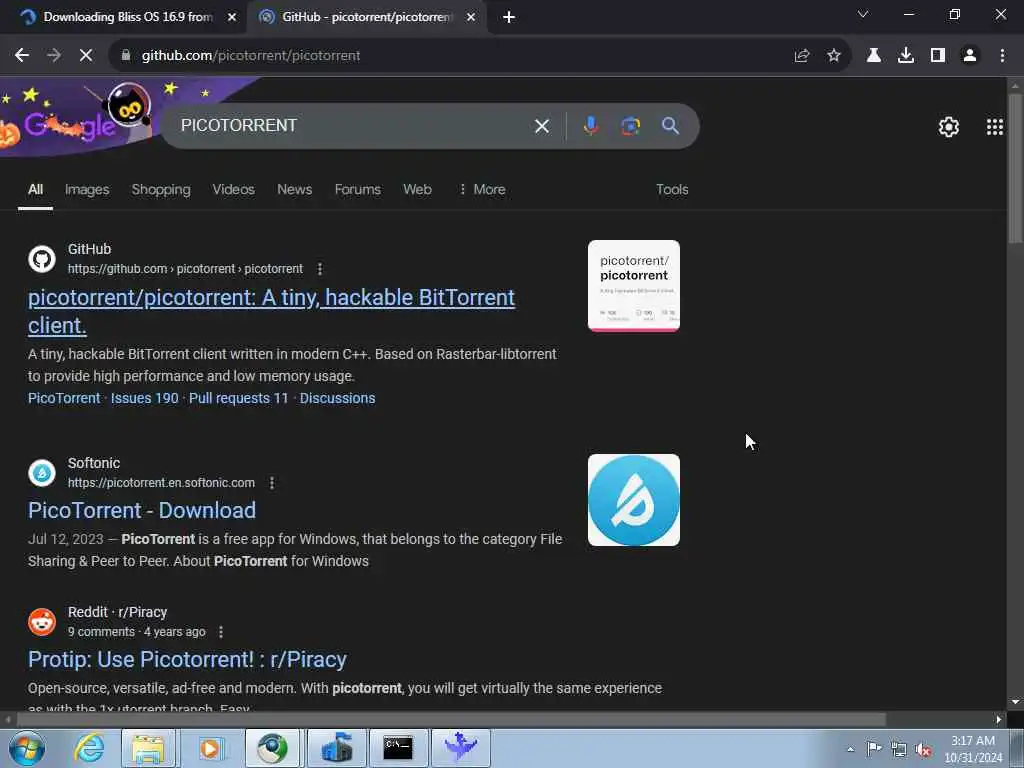Click the search box containing PICOTORRENT

tap(353, 125)
